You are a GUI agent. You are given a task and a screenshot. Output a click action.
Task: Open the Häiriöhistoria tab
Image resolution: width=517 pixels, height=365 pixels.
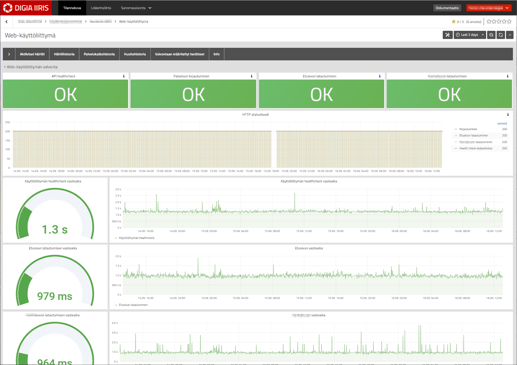[64, 54]
